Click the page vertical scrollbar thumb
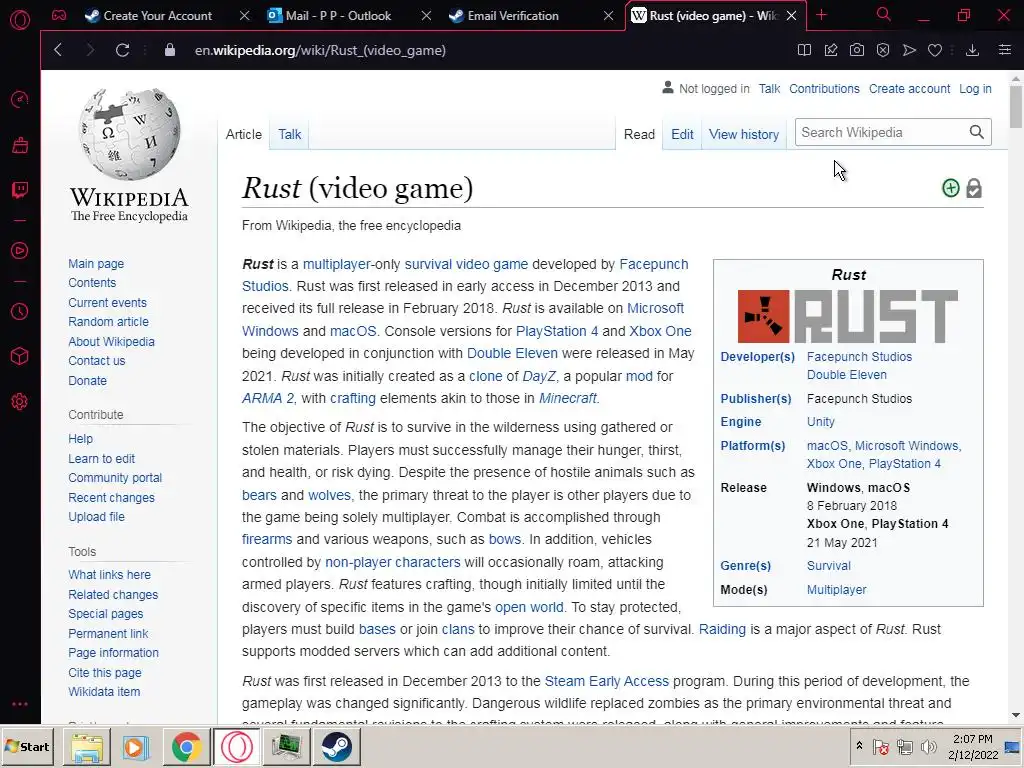This screenshot has width=1024, height=768. (x=1016, y=106)
